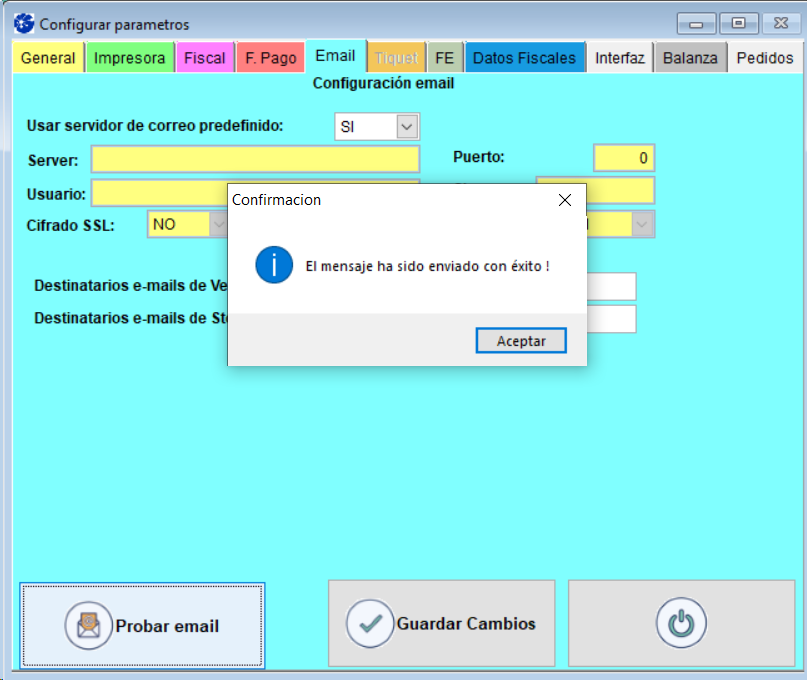Click the envelope icon on Probar email
The width and height of the screenshot is (807, 680).
coord(88,626)
